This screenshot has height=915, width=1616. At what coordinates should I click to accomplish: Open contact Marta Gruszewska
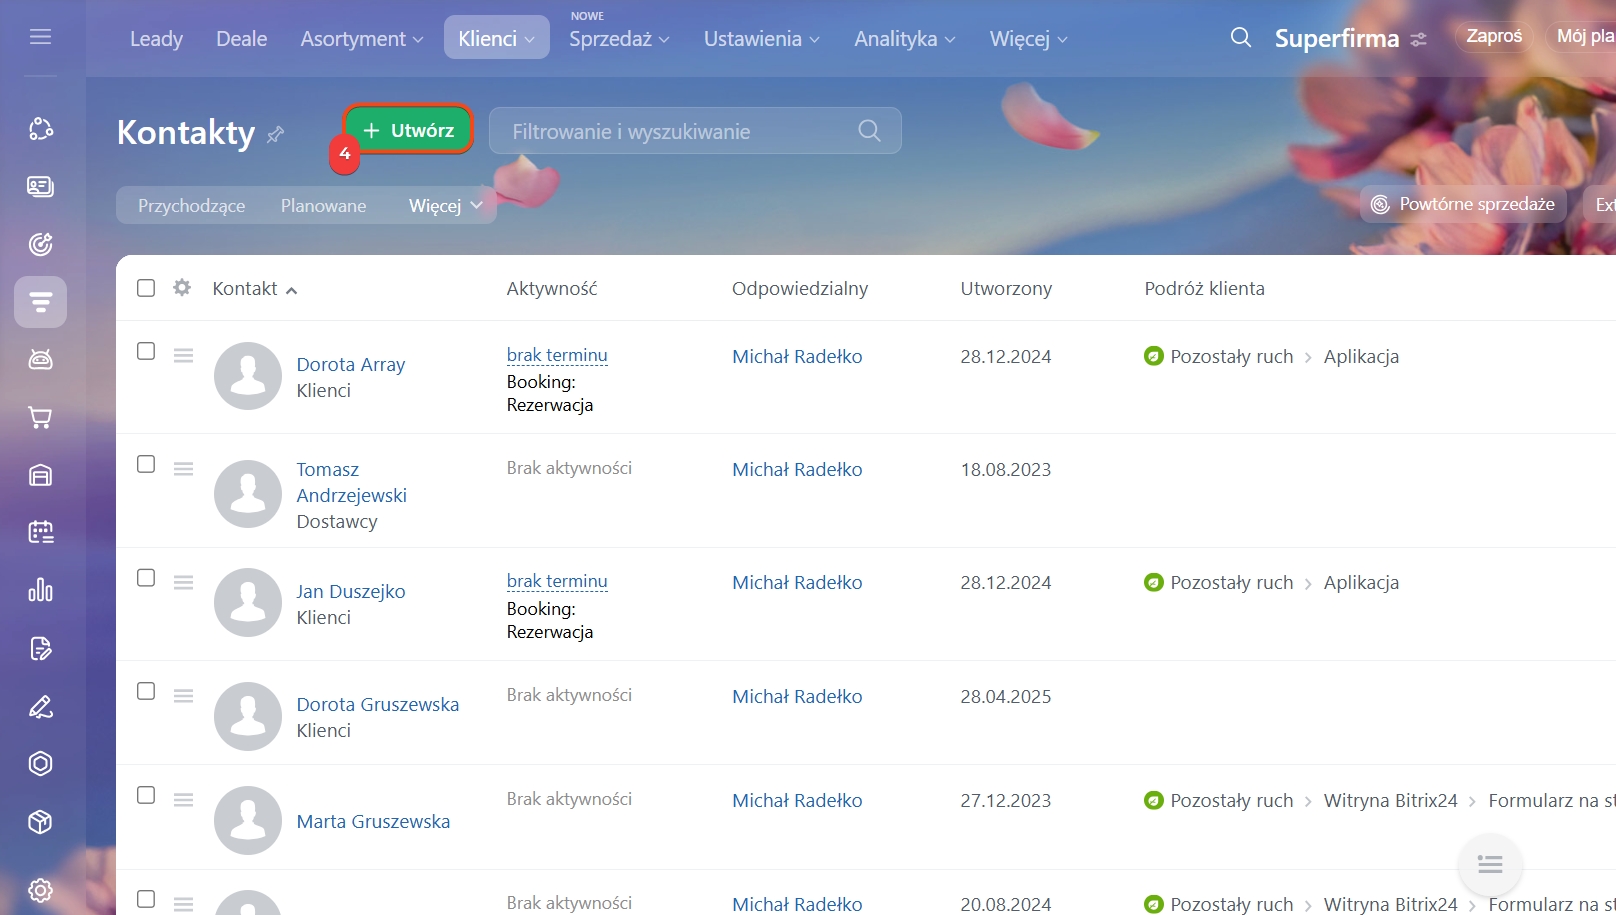pyautogui.click(x=373, y=821)
